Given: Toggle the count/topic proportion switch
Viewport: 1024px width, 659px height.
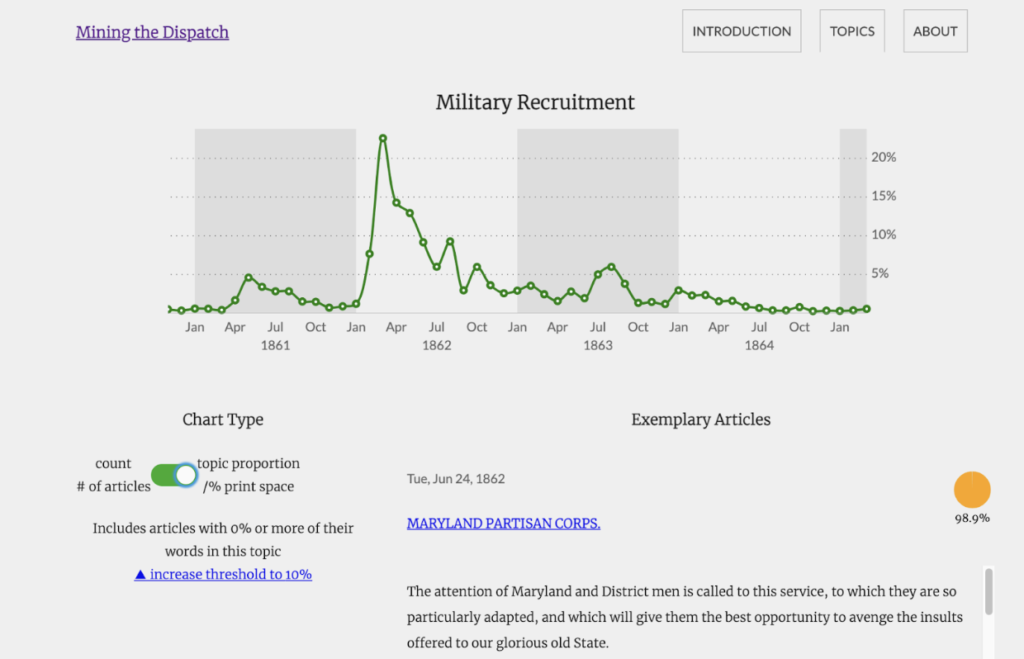Looking at the screenshot, I should point(174,475).
